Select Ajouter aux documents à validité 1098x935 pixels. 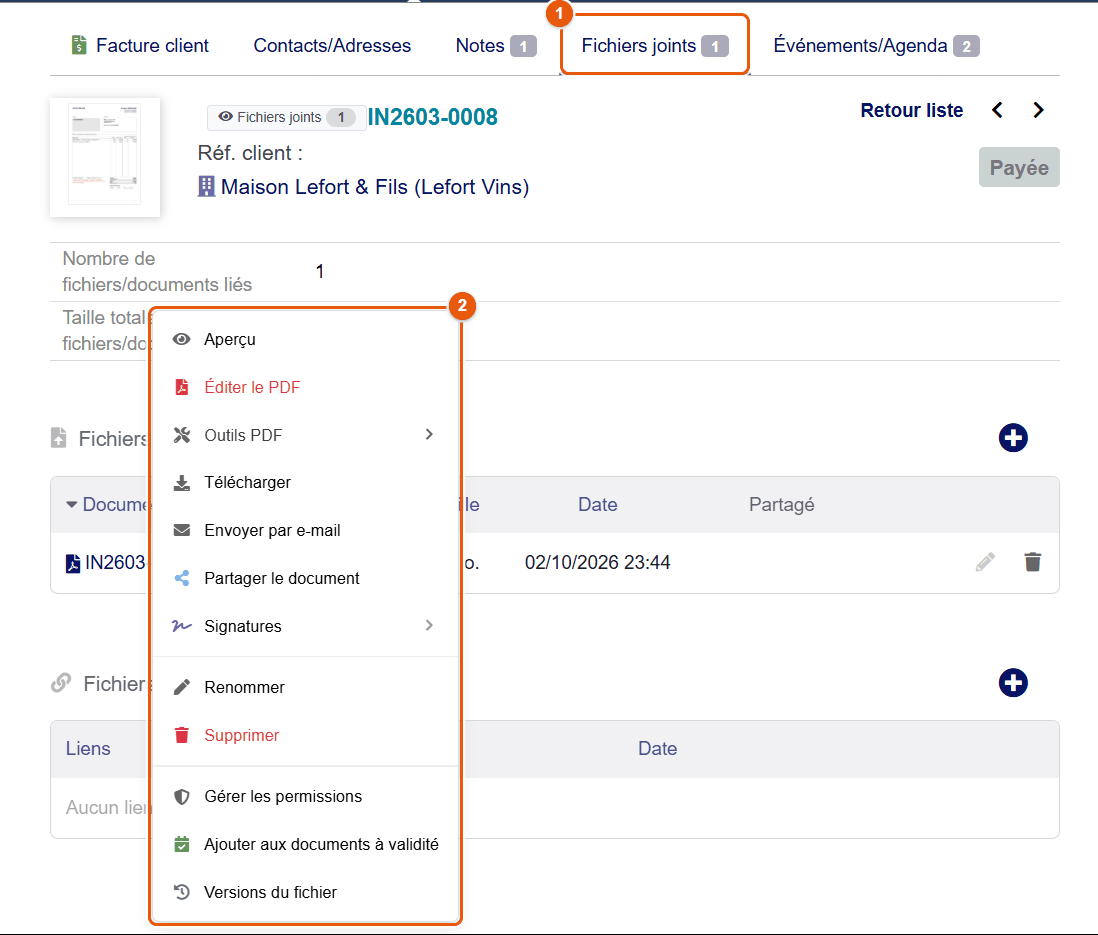305,845
